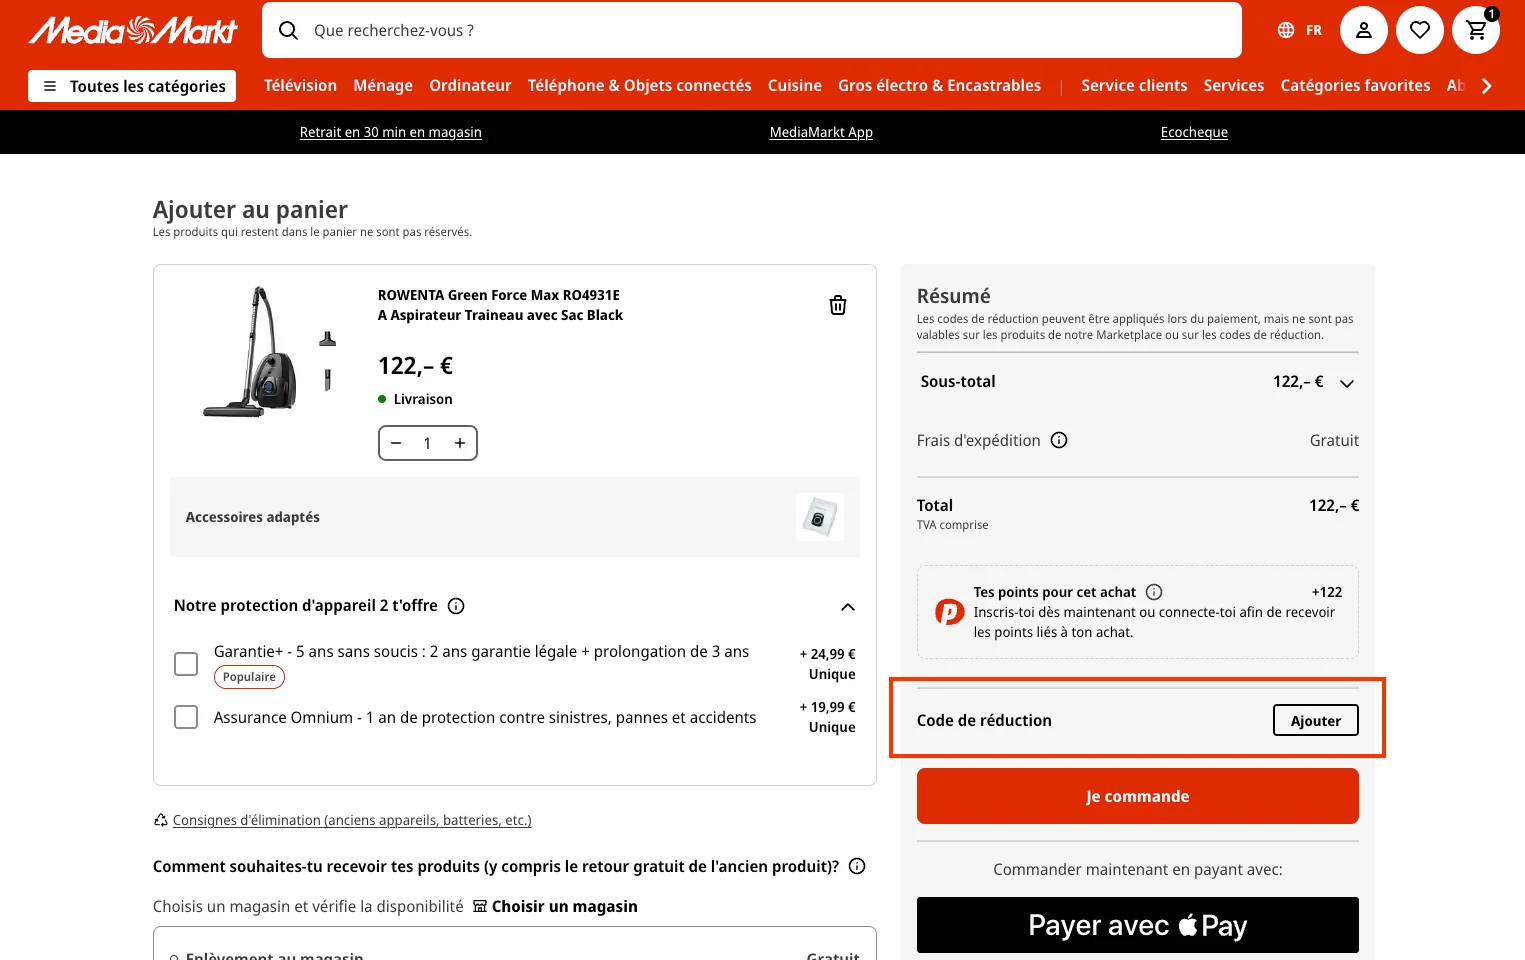The width and height of the screenshot is (1525, 960).
Task: Click the Populaire badge
Action: click(x=249, y=677)
